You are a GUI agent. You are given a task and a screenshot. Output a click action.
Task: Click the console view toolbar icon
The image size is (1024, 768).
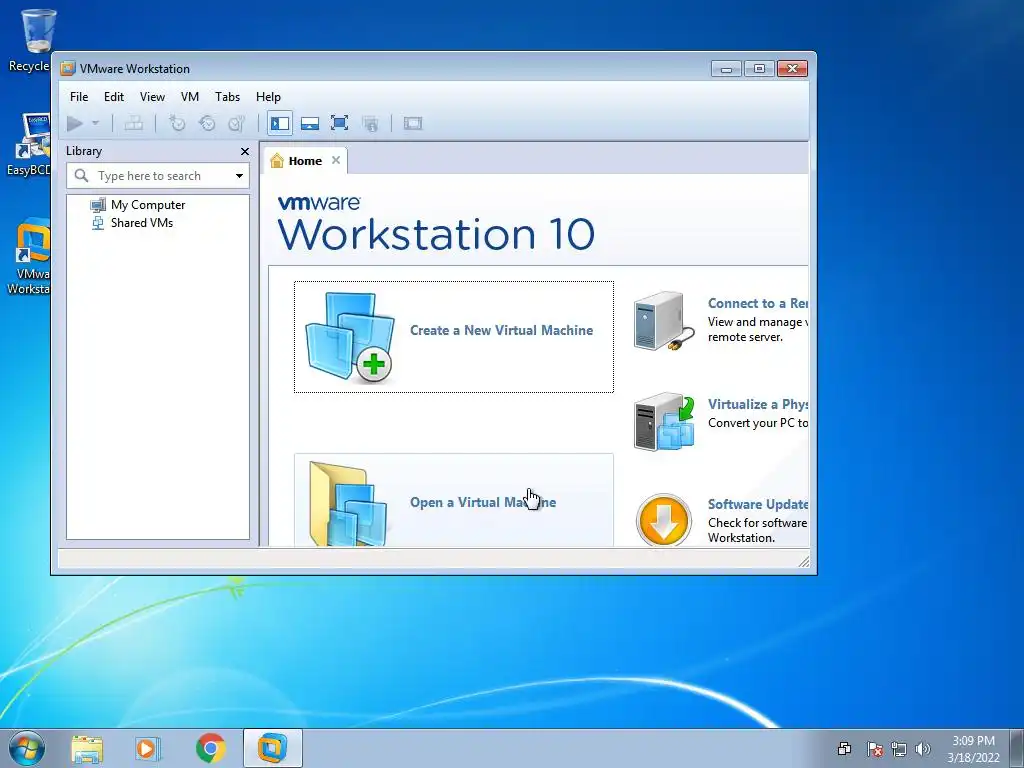[413, 123]
